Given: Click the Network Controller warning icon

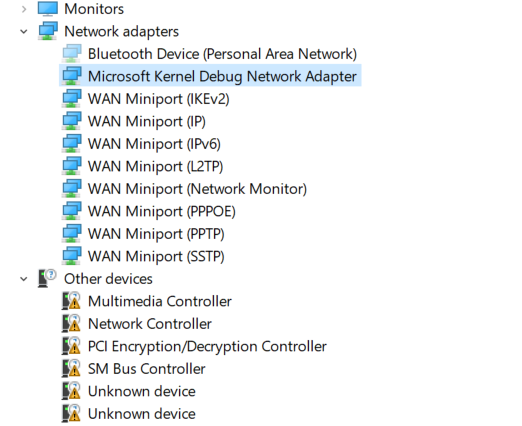Looking at the screenshot, I should click(71, 323).
